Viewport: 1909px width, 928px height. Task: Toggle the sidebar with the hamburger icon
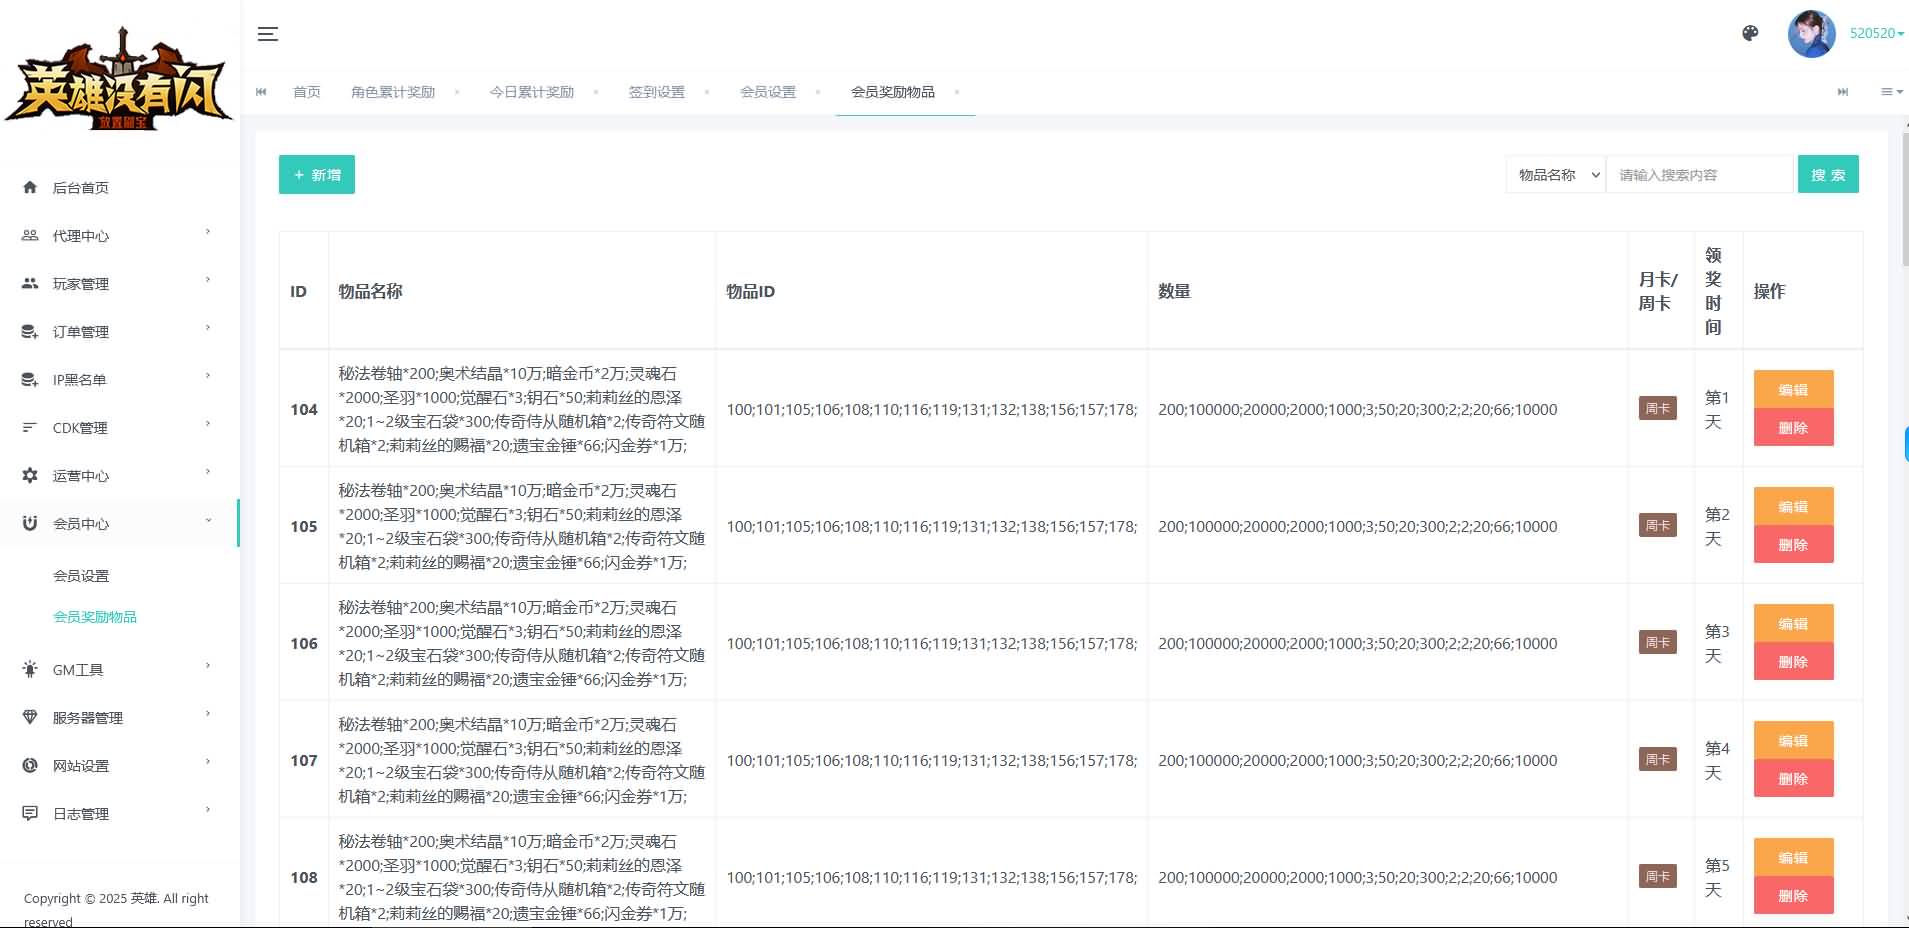click(267, 33)
